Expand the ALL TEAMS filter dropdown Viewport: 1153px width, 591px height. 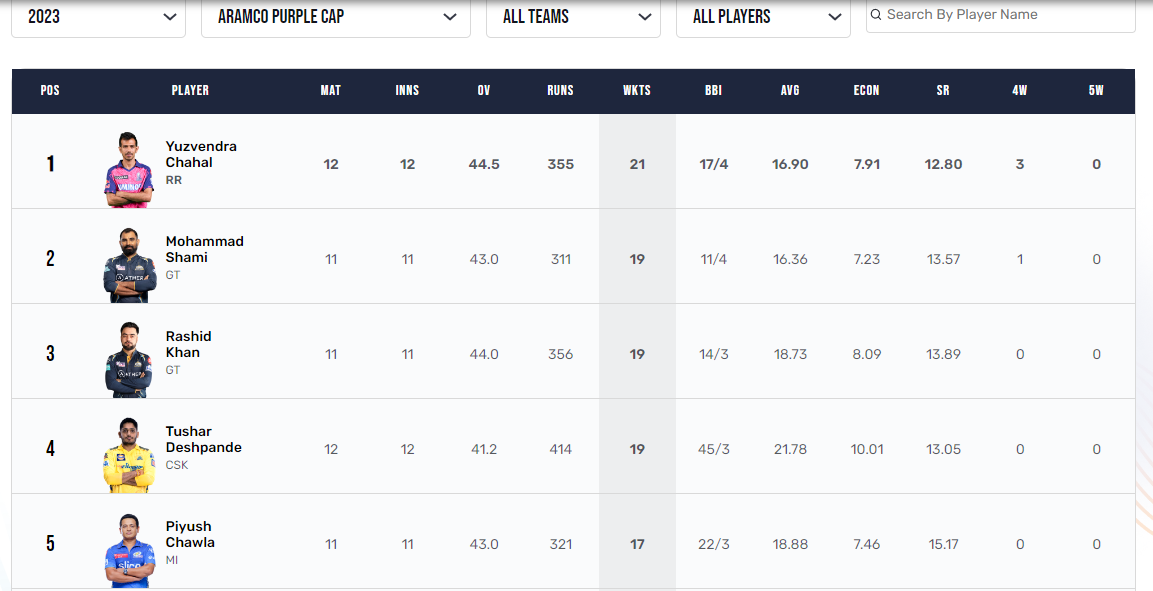click(573, 15)
